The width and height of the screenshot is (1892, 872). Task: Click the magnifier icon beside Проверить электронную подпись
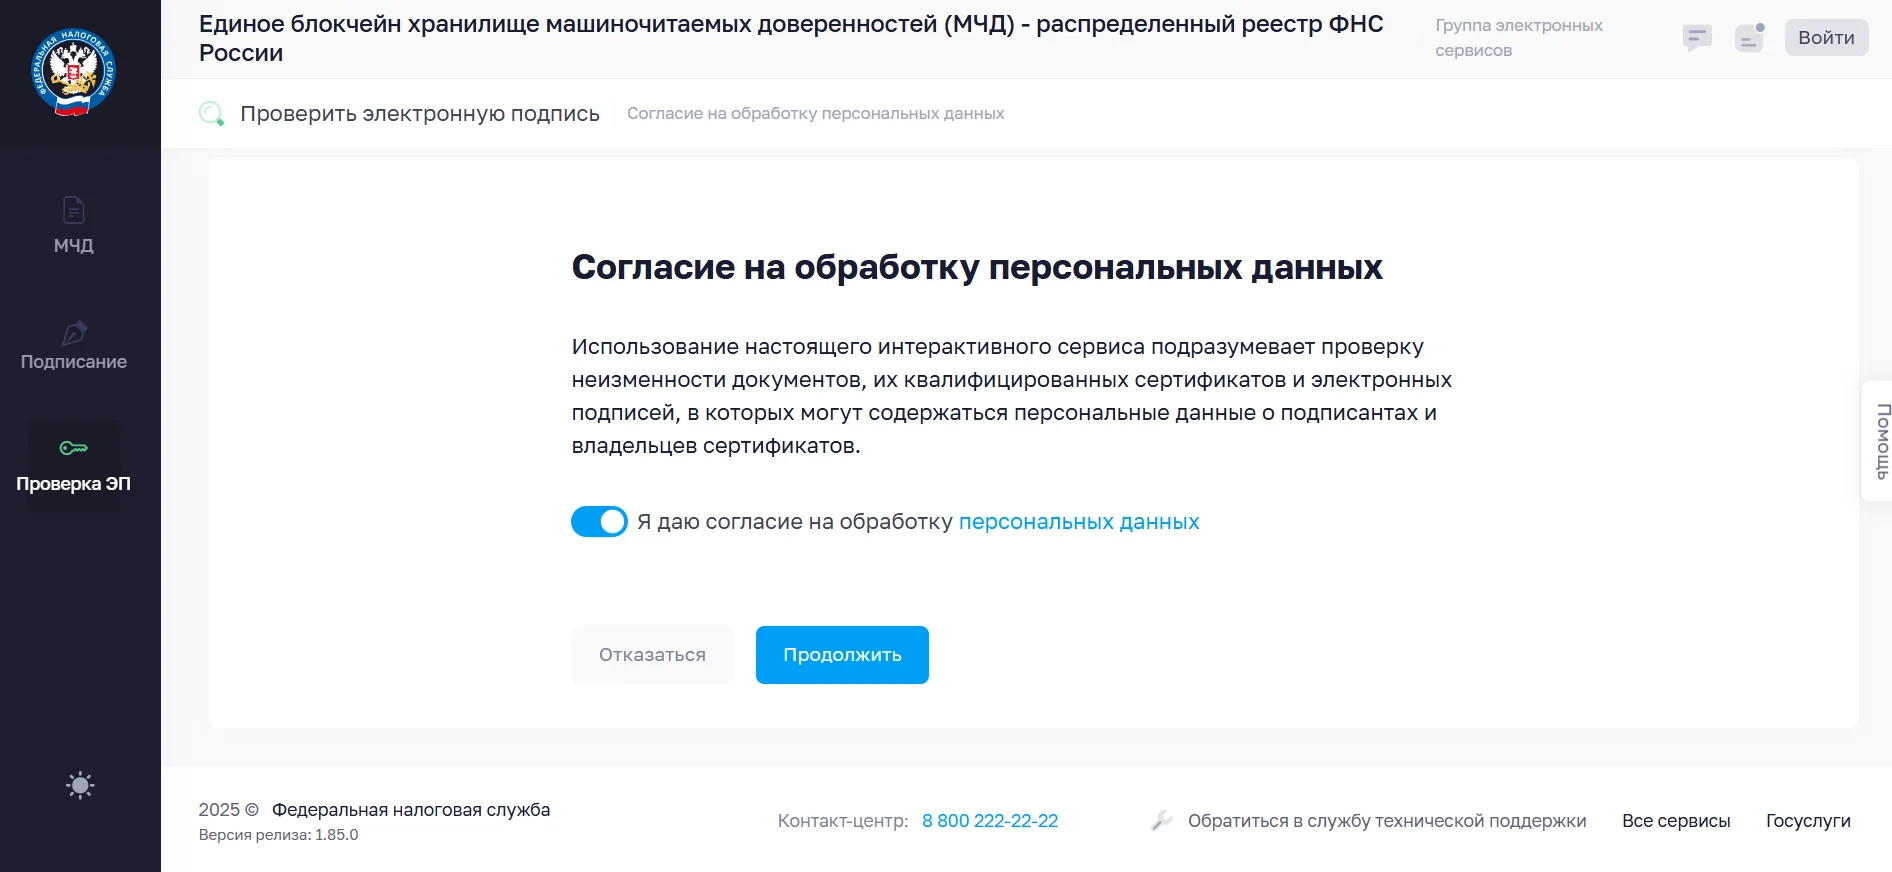212,114
